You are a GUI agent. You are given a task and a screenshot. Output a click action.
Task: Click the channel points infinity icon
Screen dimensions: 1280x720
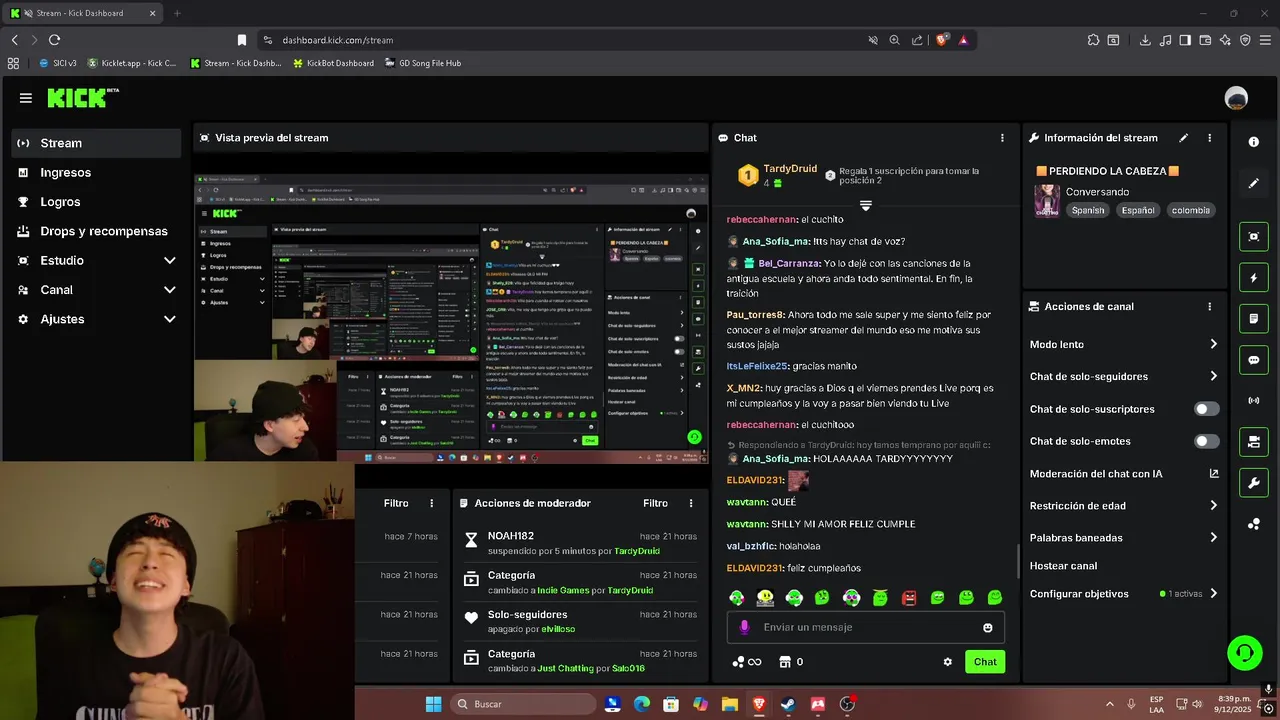tap(747, 662)
